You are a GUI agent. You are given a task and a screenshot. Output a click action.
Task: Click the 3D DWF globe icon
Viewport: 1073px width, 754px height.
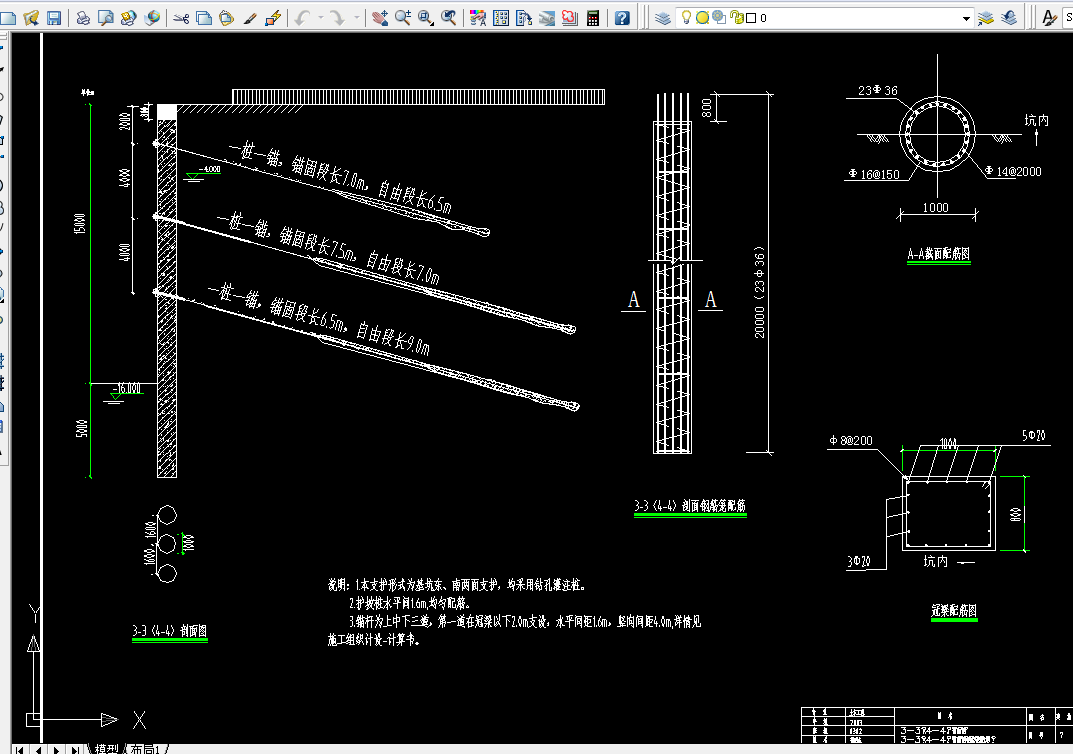(152, 18)
